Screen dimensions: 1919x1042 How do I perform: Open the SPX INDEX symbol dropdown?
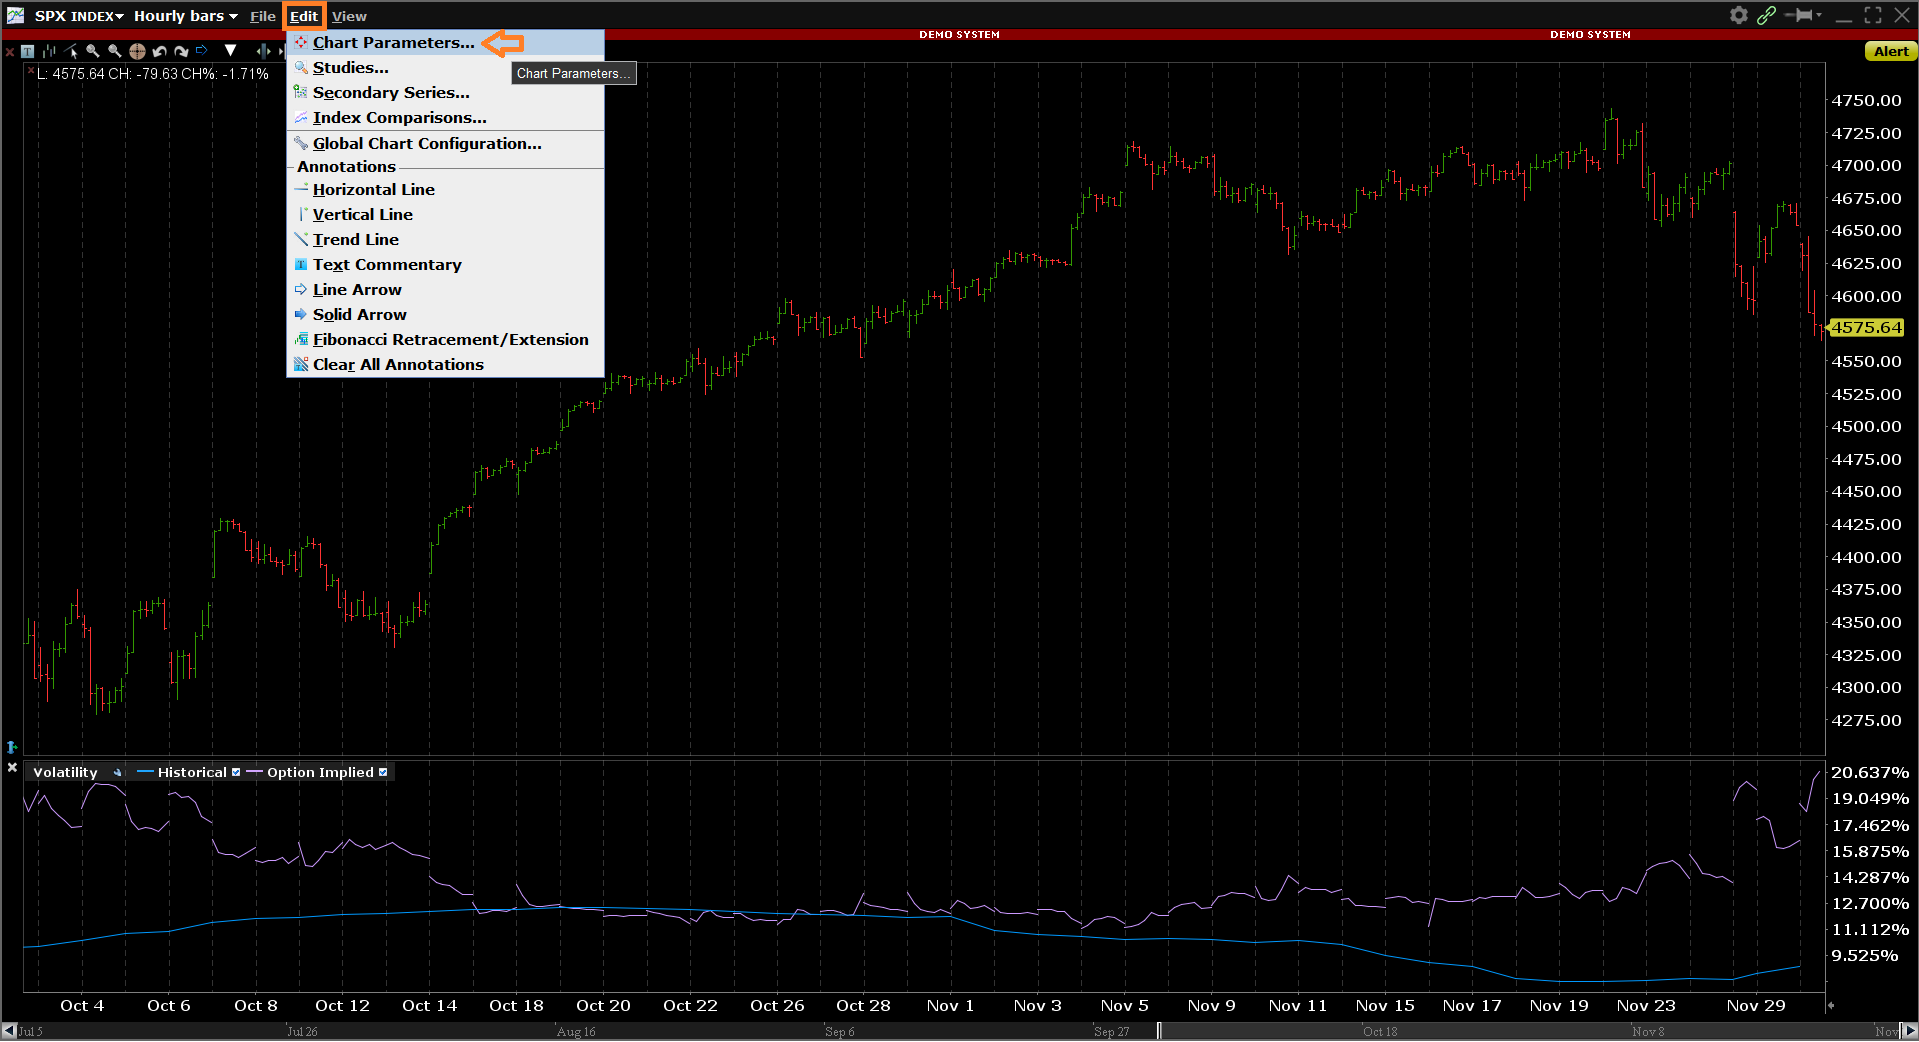pyautogui.click(x=79, y=16)
